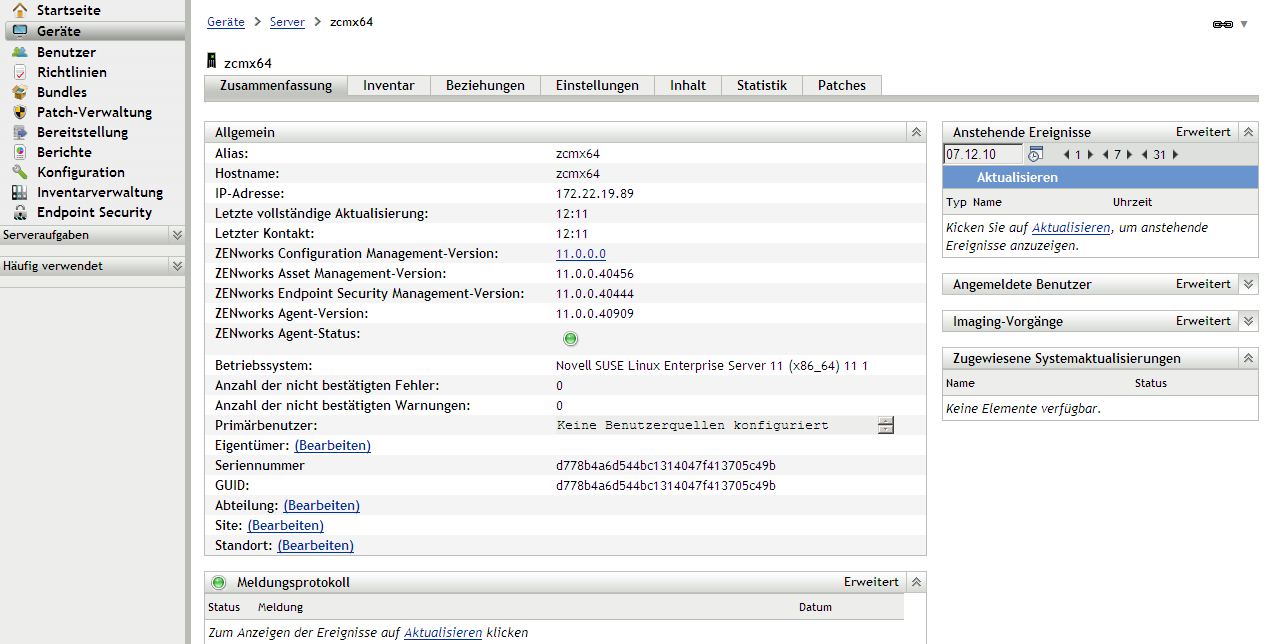Click the green ZENworks Agent-Status indicator
This screenshot has height=644, width=1270.
click(571, 339)
